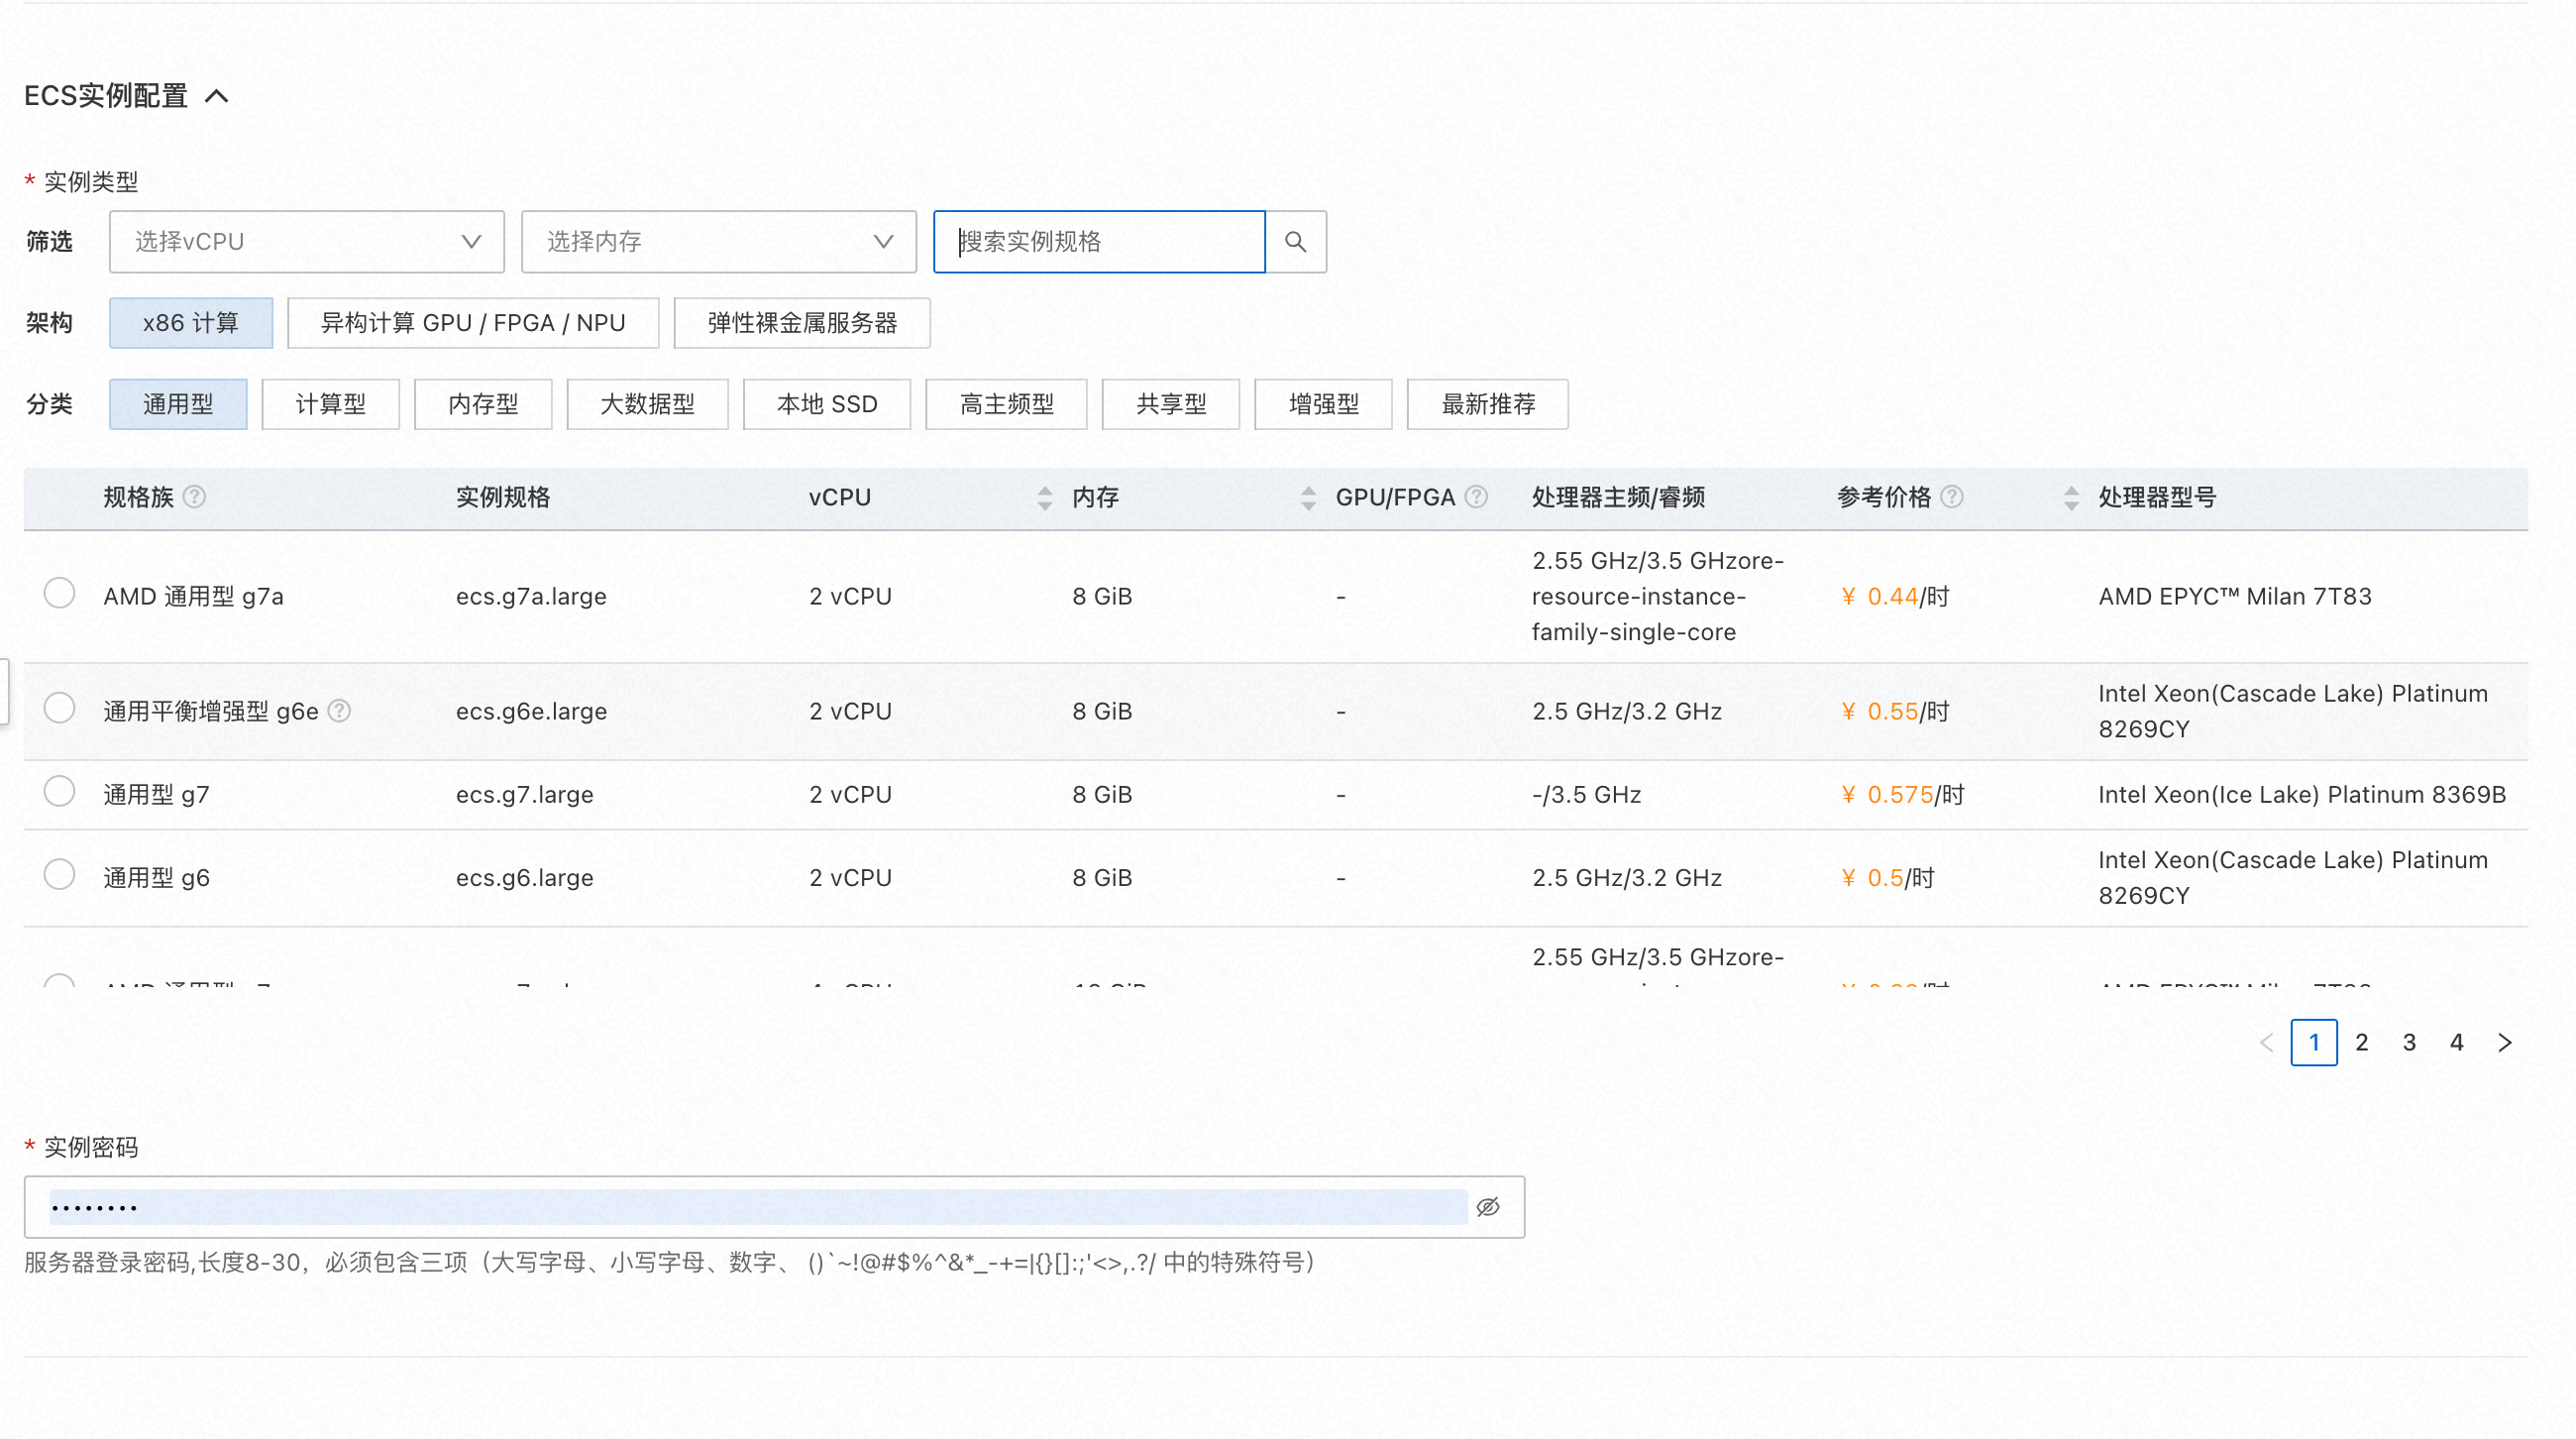Select 异构计算 GPU / FPGA / NPU tab
The height and width of the screenshot is (1439, 2576).
coord(473,323)
